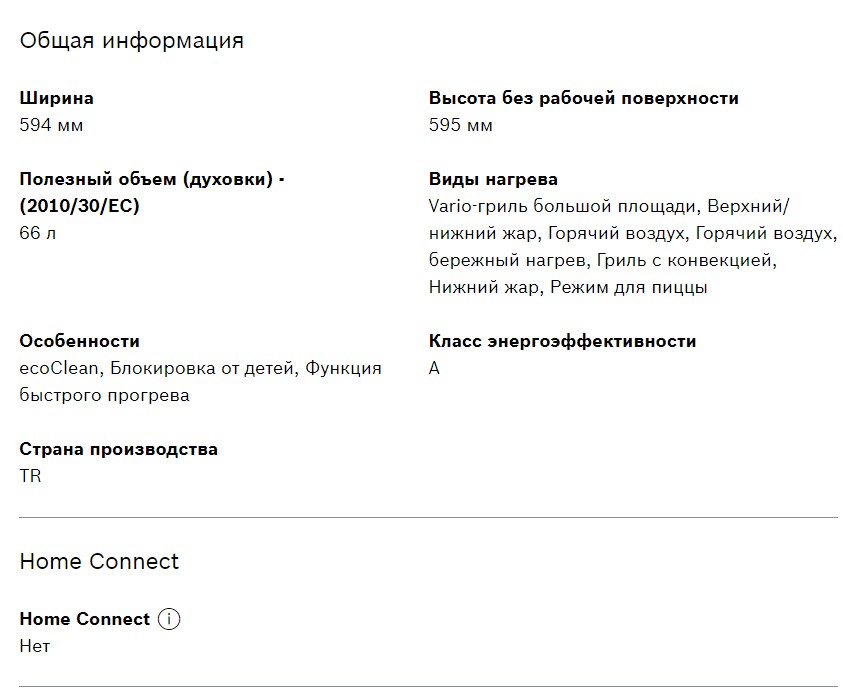Click the "Особенности" label
Screen dimensions: 843x693
click(80, 341)
